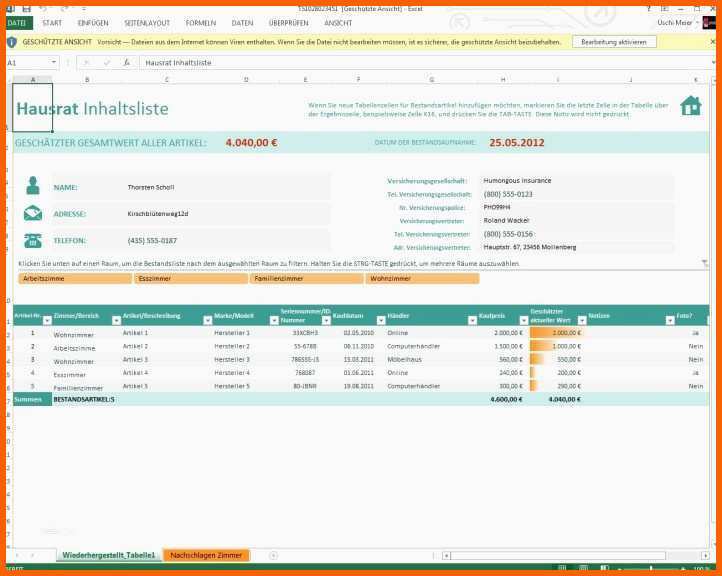Open the DATEI file menu
The image size is (722, 576).
tap(17, 23)
